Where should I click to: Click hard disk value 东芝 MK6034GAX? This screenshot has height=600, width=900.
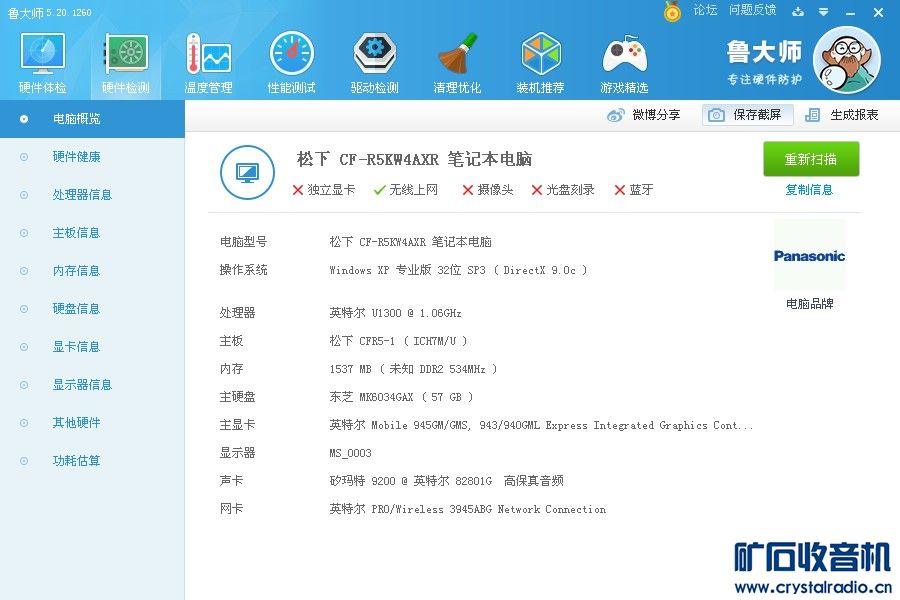[401, 397]
